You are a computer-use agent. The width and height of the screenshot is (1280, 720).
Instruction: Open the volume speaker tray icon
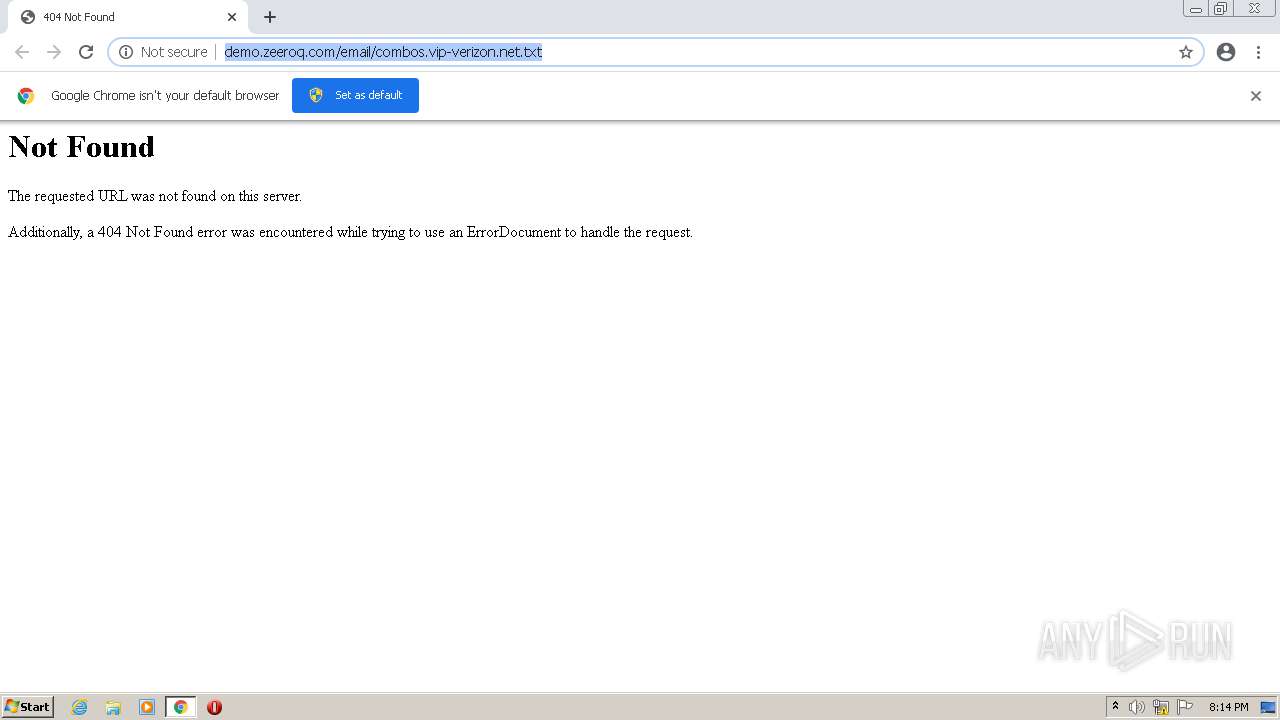(1137, 707)
